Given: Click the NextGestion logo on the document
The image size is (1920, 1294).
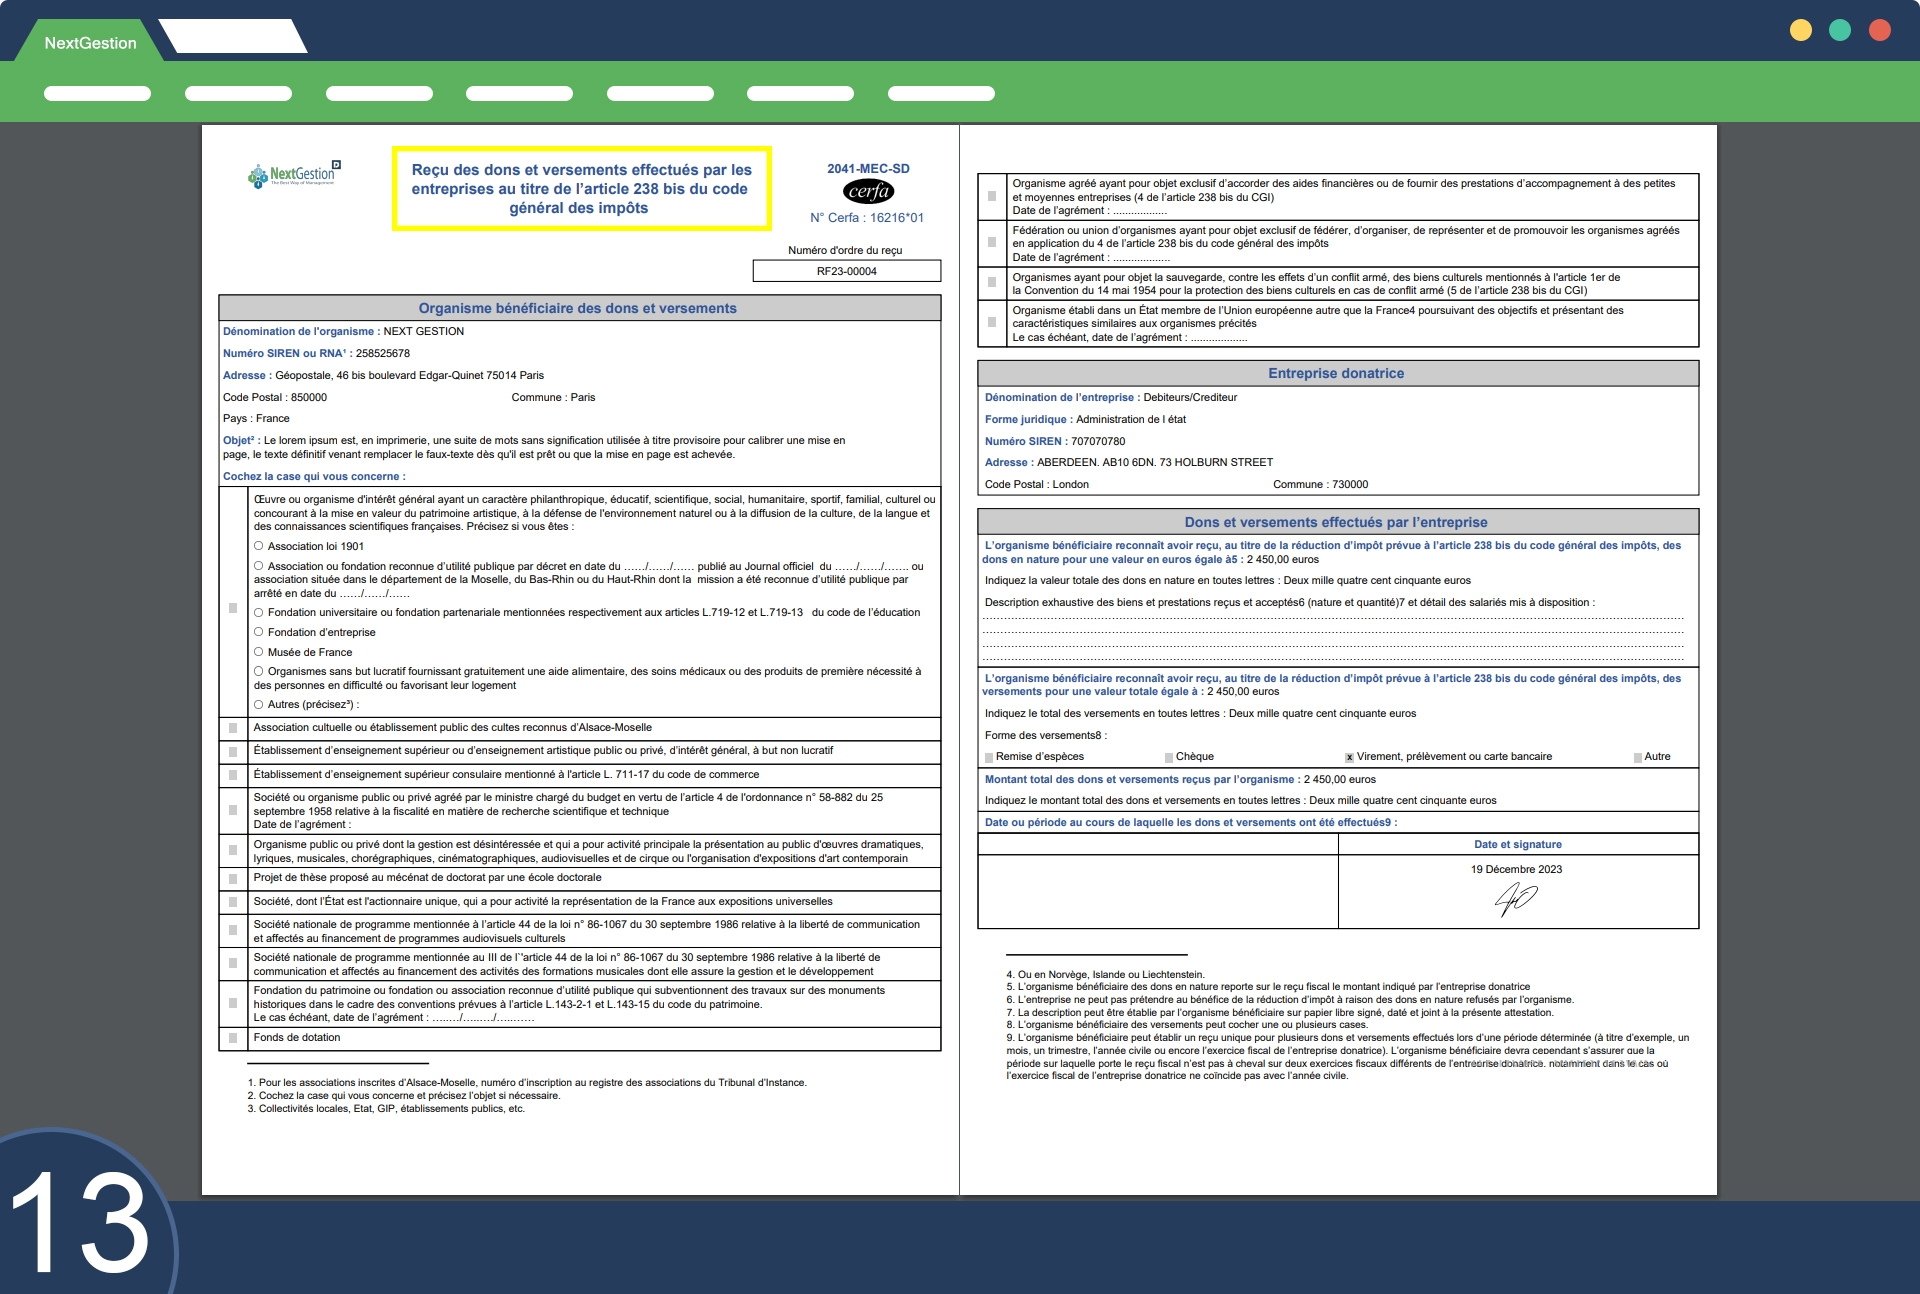Looking at the screenshot, I should [x=294, y=175].
